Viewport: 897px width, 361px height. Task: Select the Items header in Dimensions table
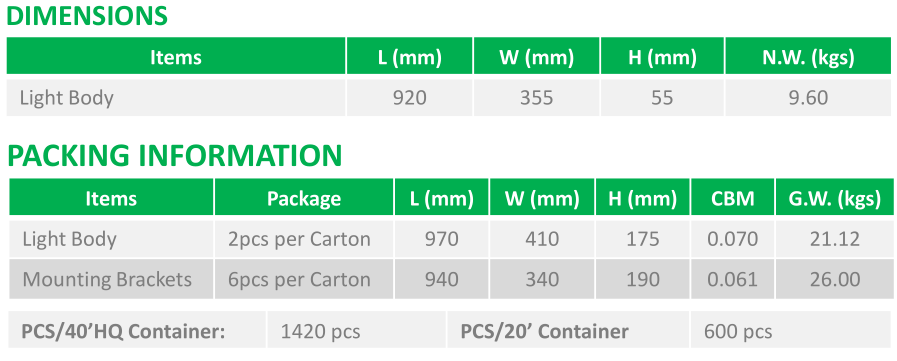click(176, 57)
